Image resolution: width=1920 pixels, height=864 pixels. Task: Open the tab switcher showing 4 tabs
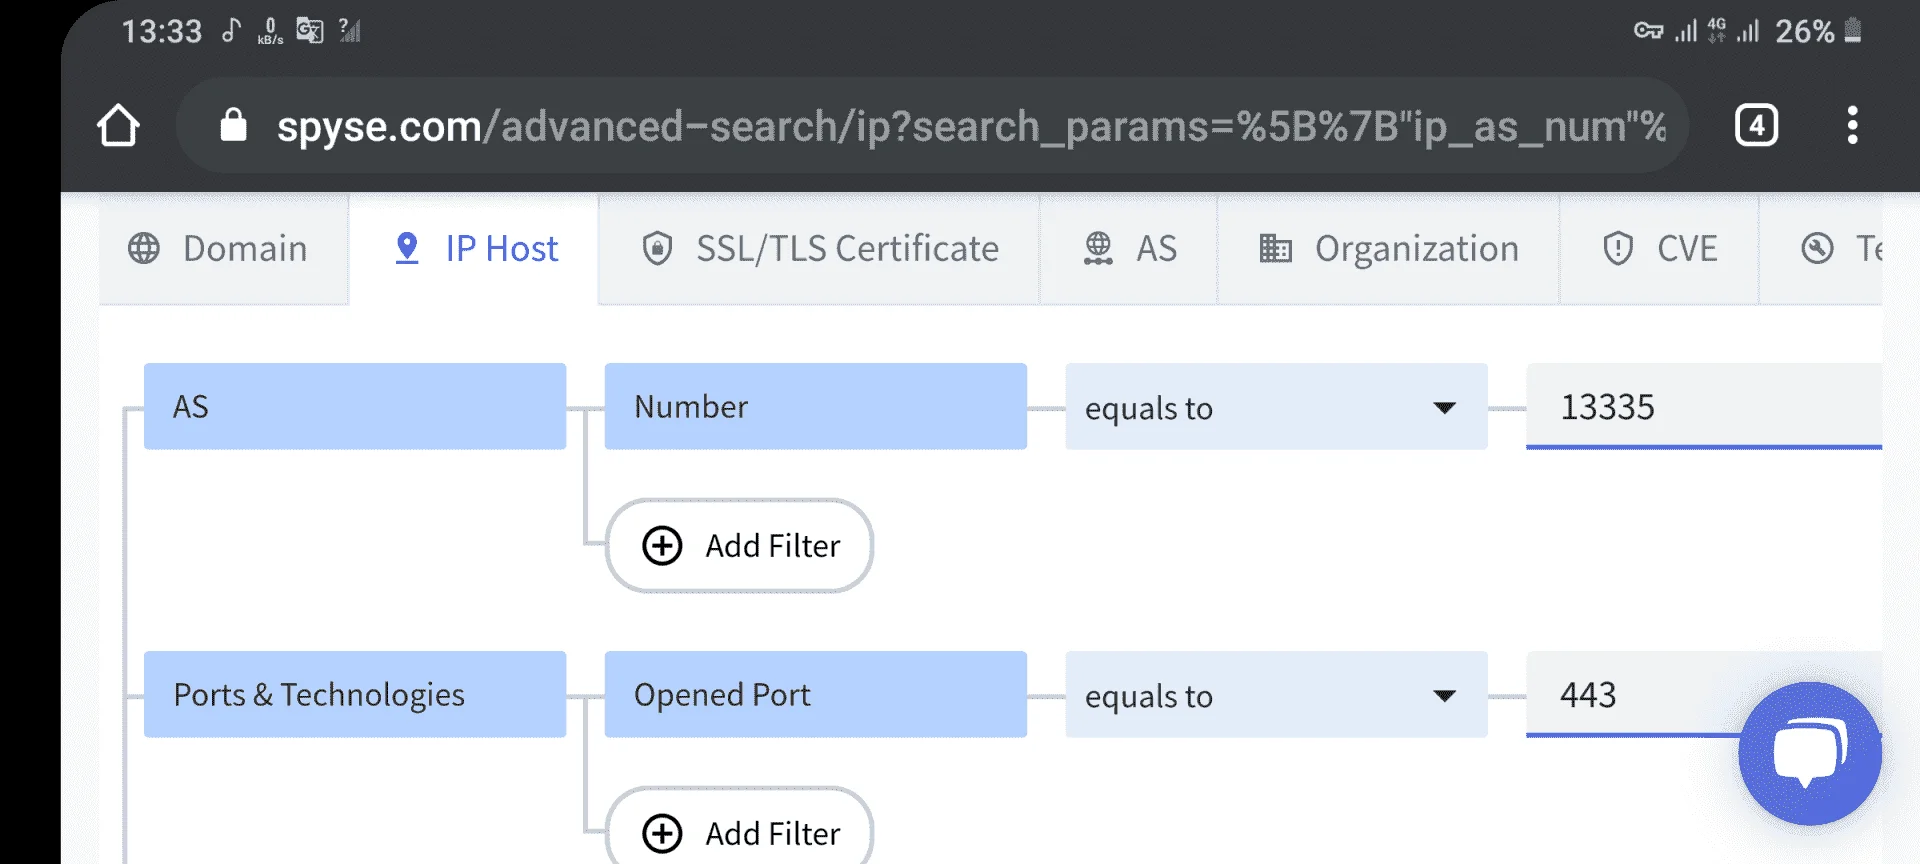point(1756,126)
